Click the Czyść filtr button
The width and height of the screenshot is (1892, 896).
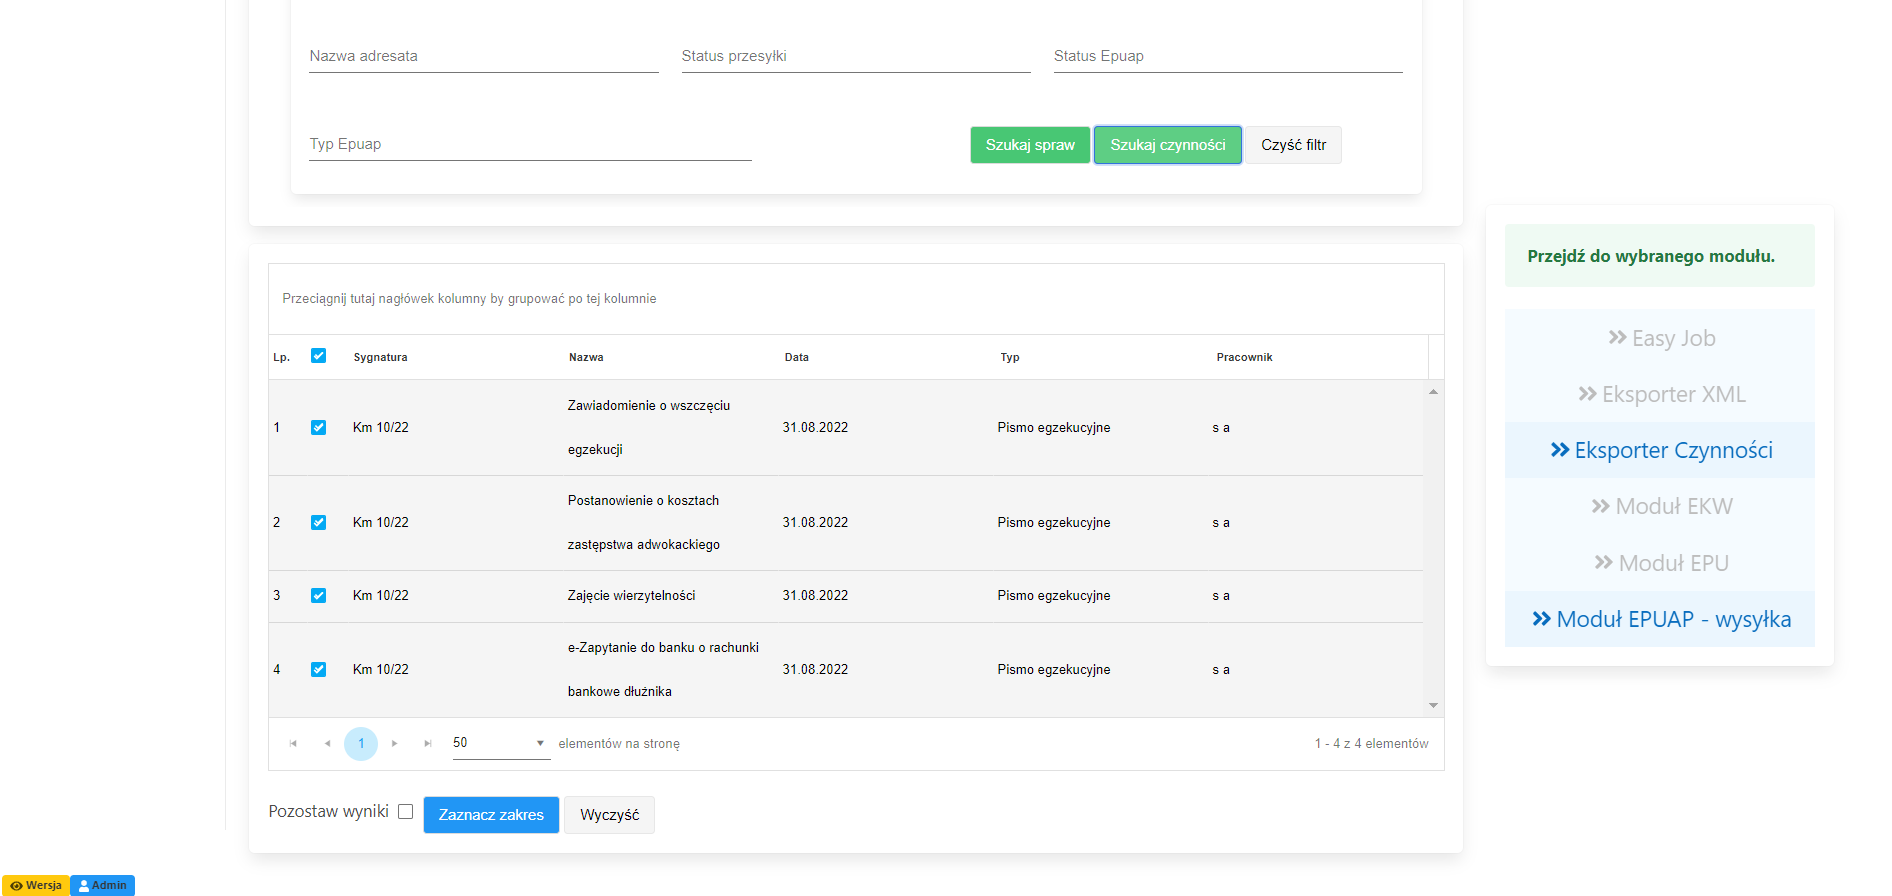pos(1293,145)
